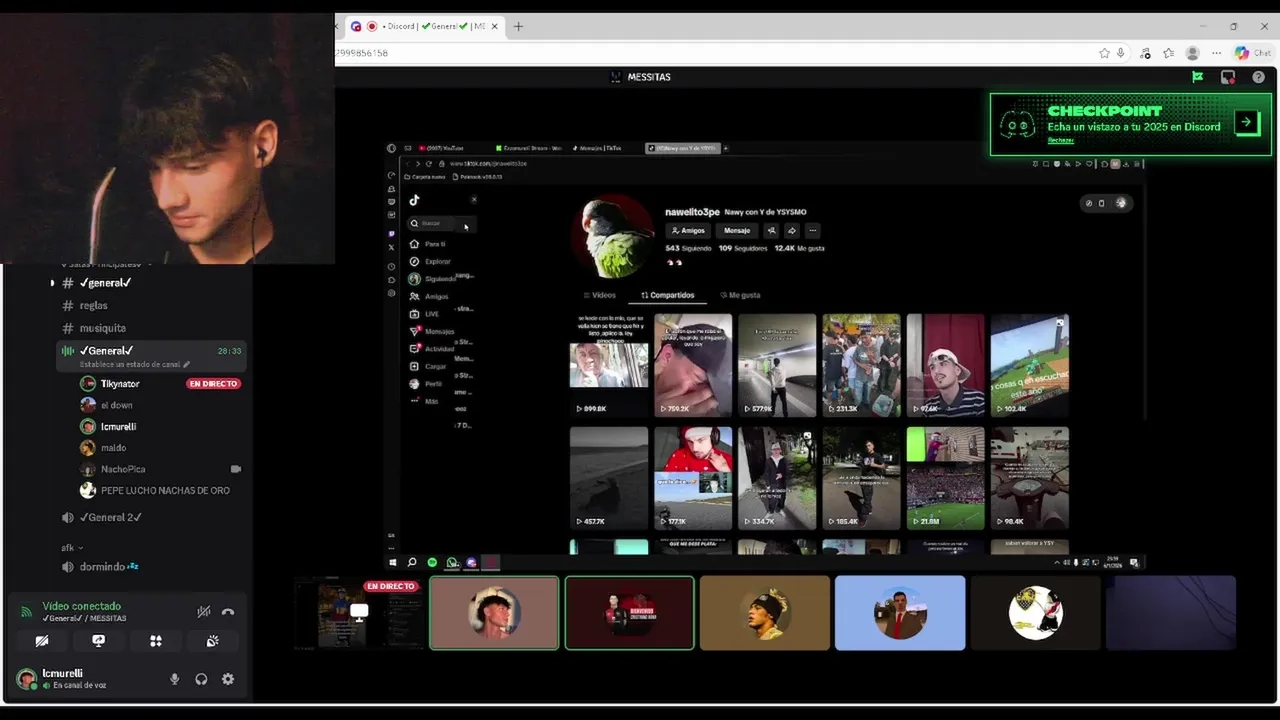Viewport: 1280px width, 720px height.
Task: Click lcmurelli avatar in the user panel
Action: [27, 679]
